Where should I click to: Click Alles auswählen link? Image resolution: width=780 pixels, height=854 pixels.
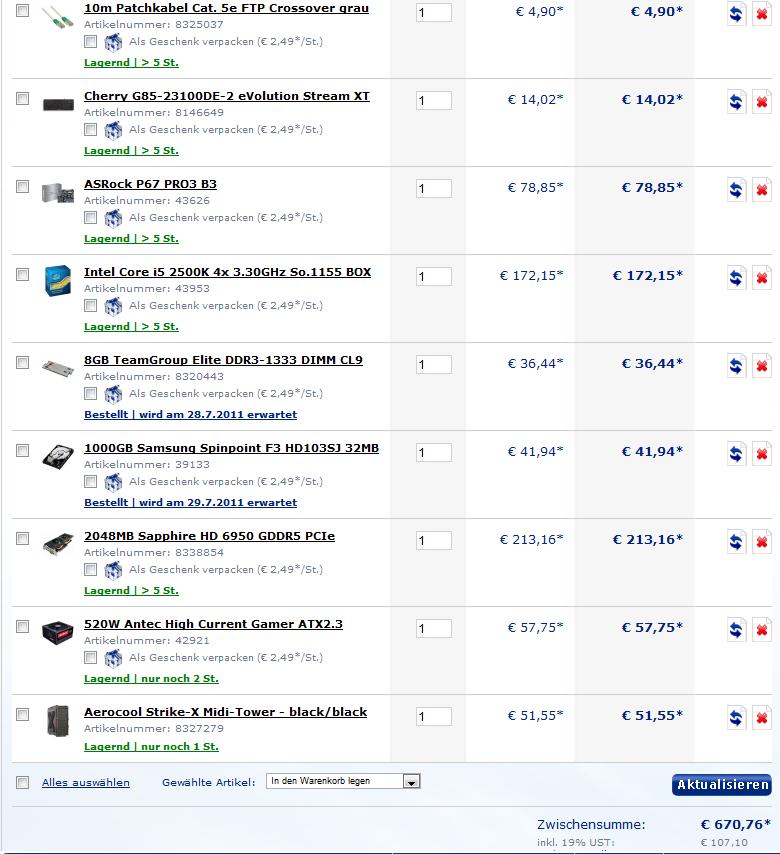point(86,783)
